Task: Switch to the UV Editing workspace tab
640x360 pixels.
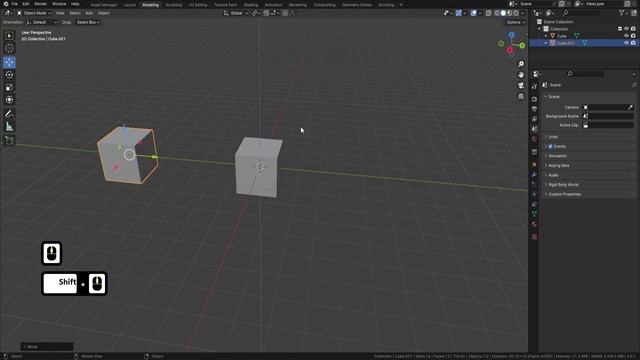Action: (x=198, y=5)
